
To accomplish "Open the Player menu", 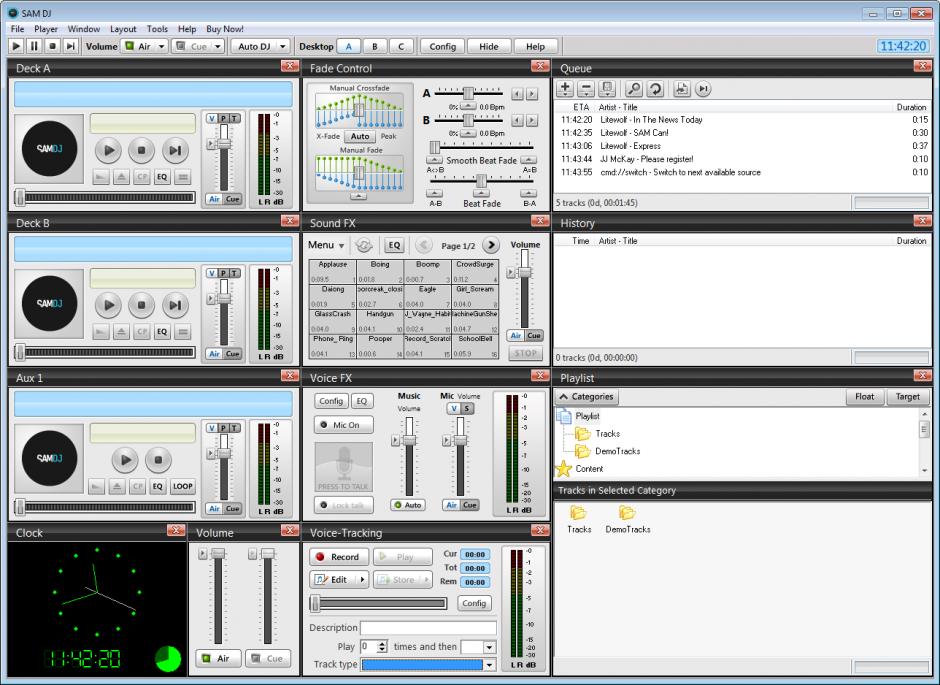I will pyautogui.click(x=46, y=29).
